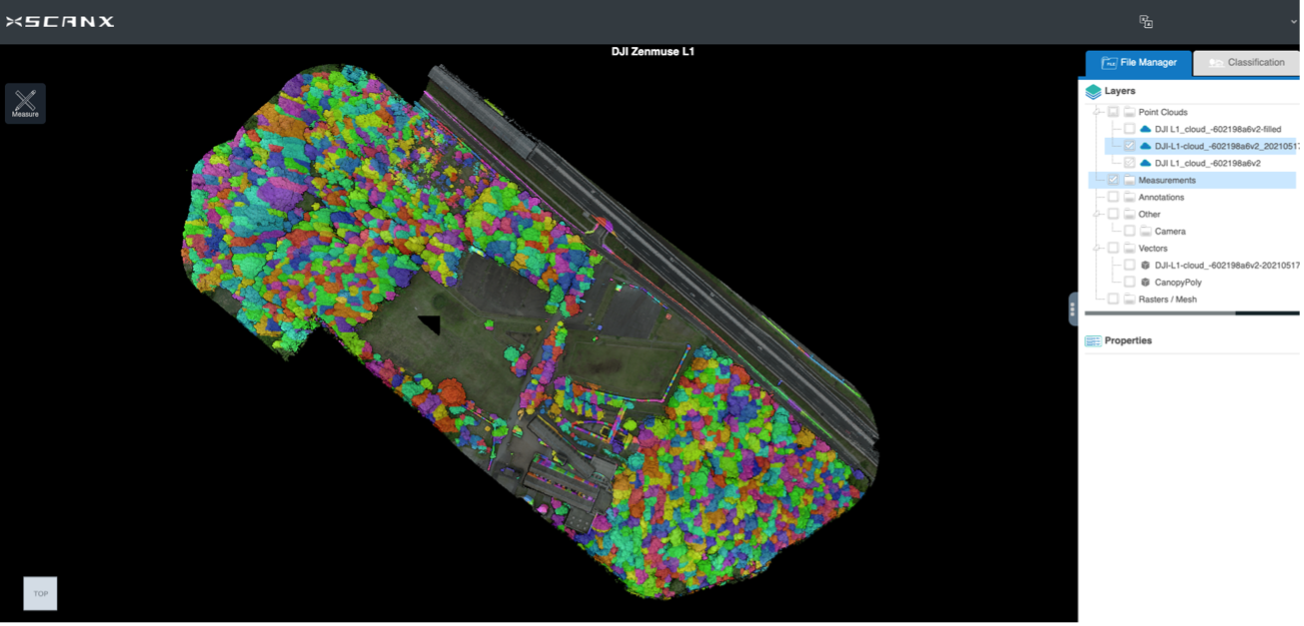
Task: Open the File Manager tab
Action: click(x=1139, y=63)
